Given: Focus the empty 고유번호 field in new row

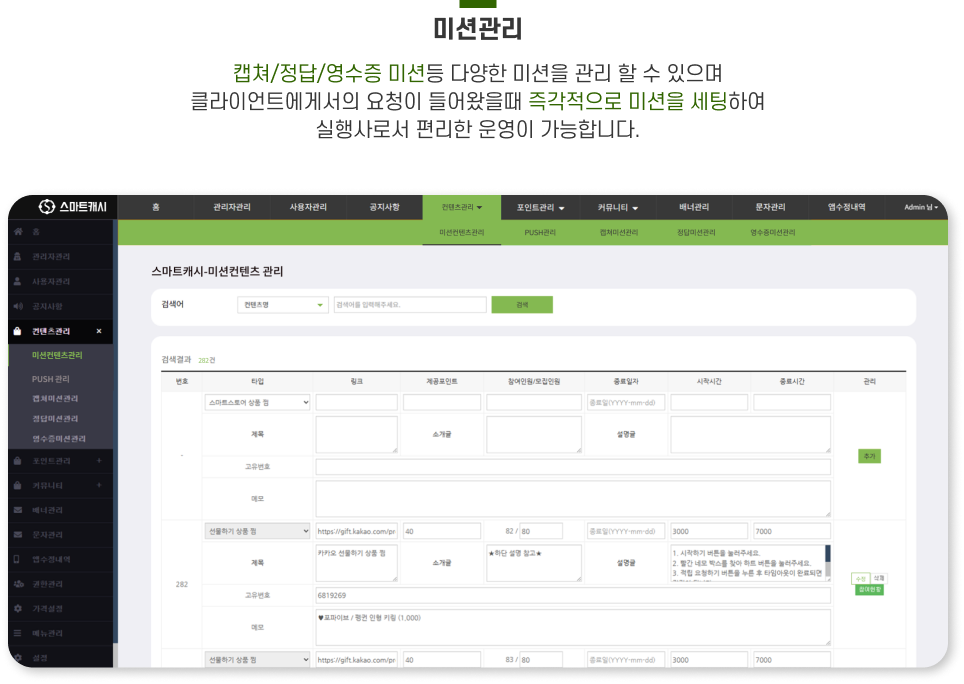Looking at the screenshot, I should coord(573,466).
